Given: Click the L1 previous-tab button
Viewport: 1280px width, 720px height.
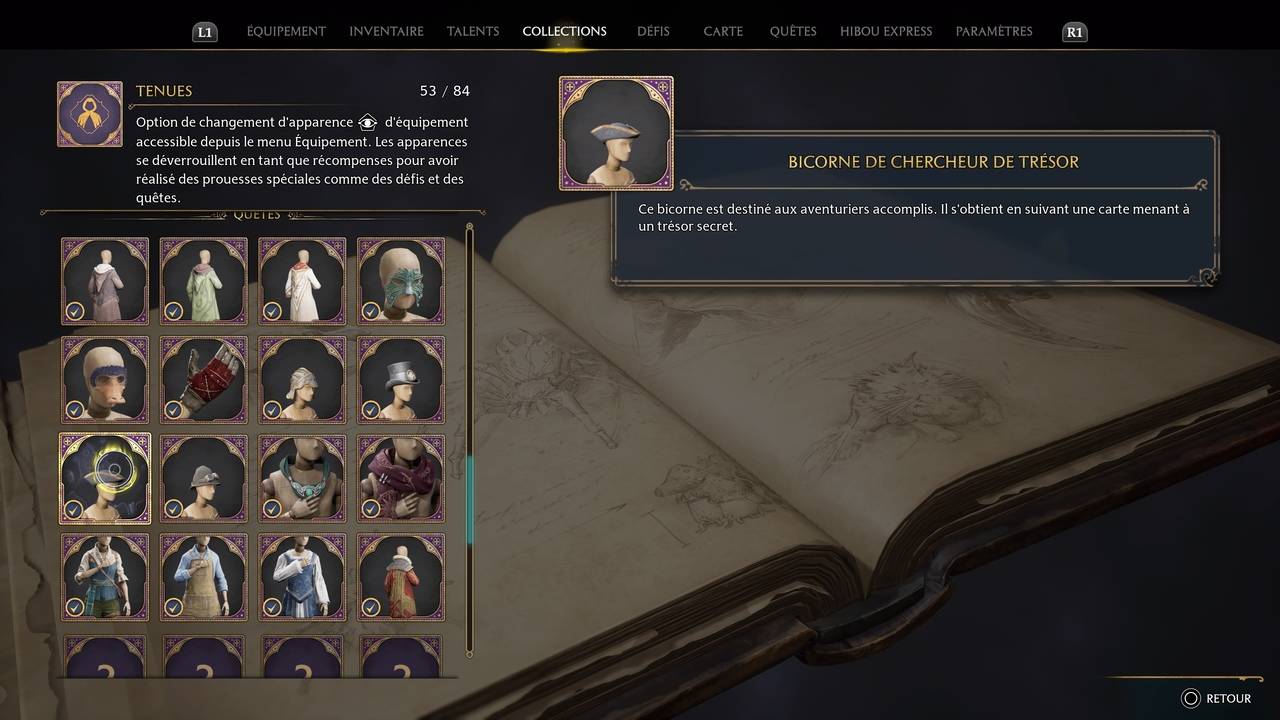Looking at the screenshot, I should tap(204, 32).
